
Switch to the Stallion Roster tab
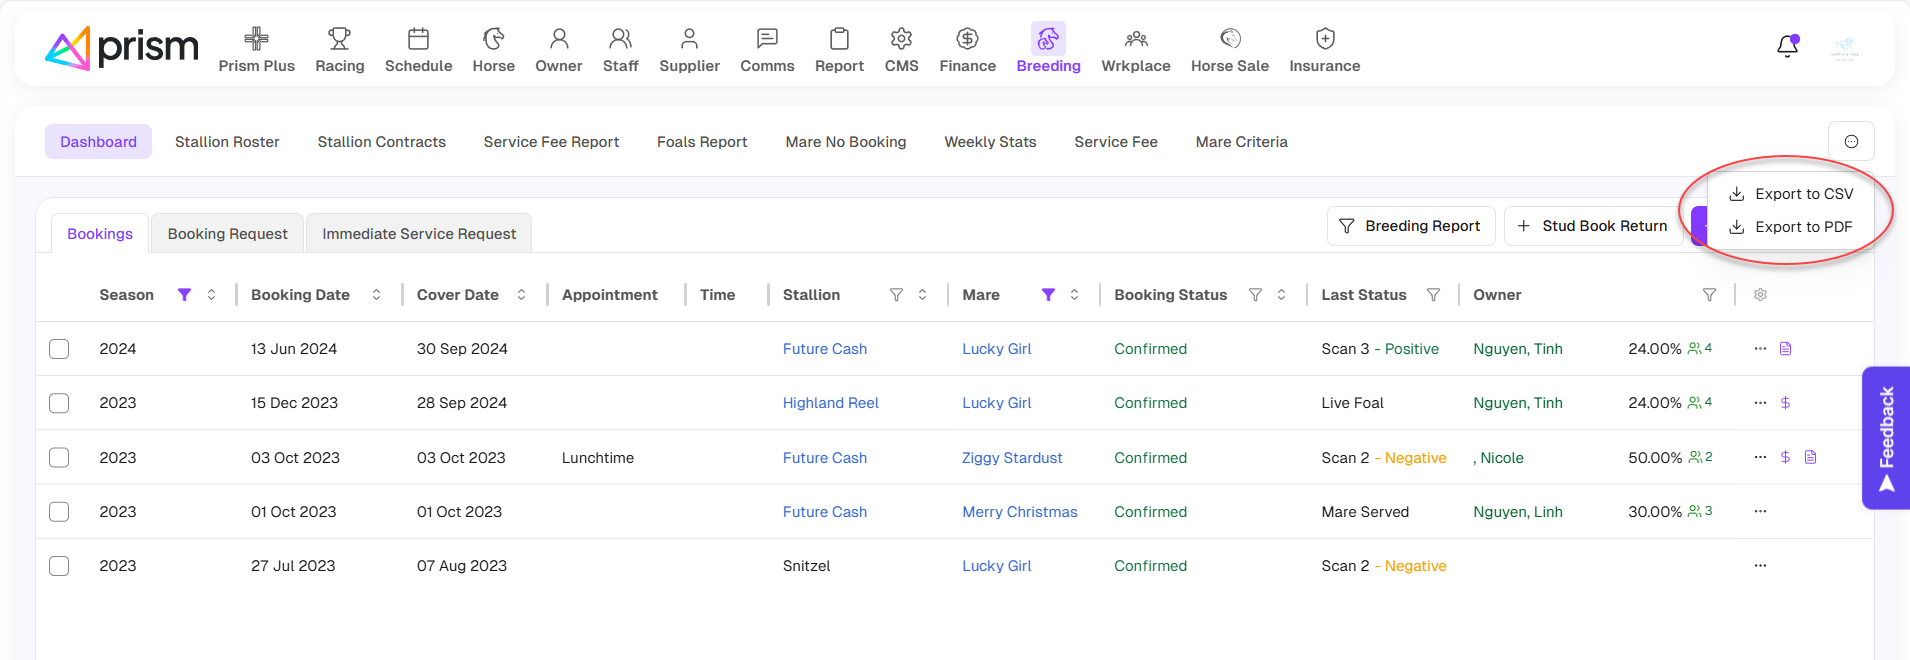[227, 142]
